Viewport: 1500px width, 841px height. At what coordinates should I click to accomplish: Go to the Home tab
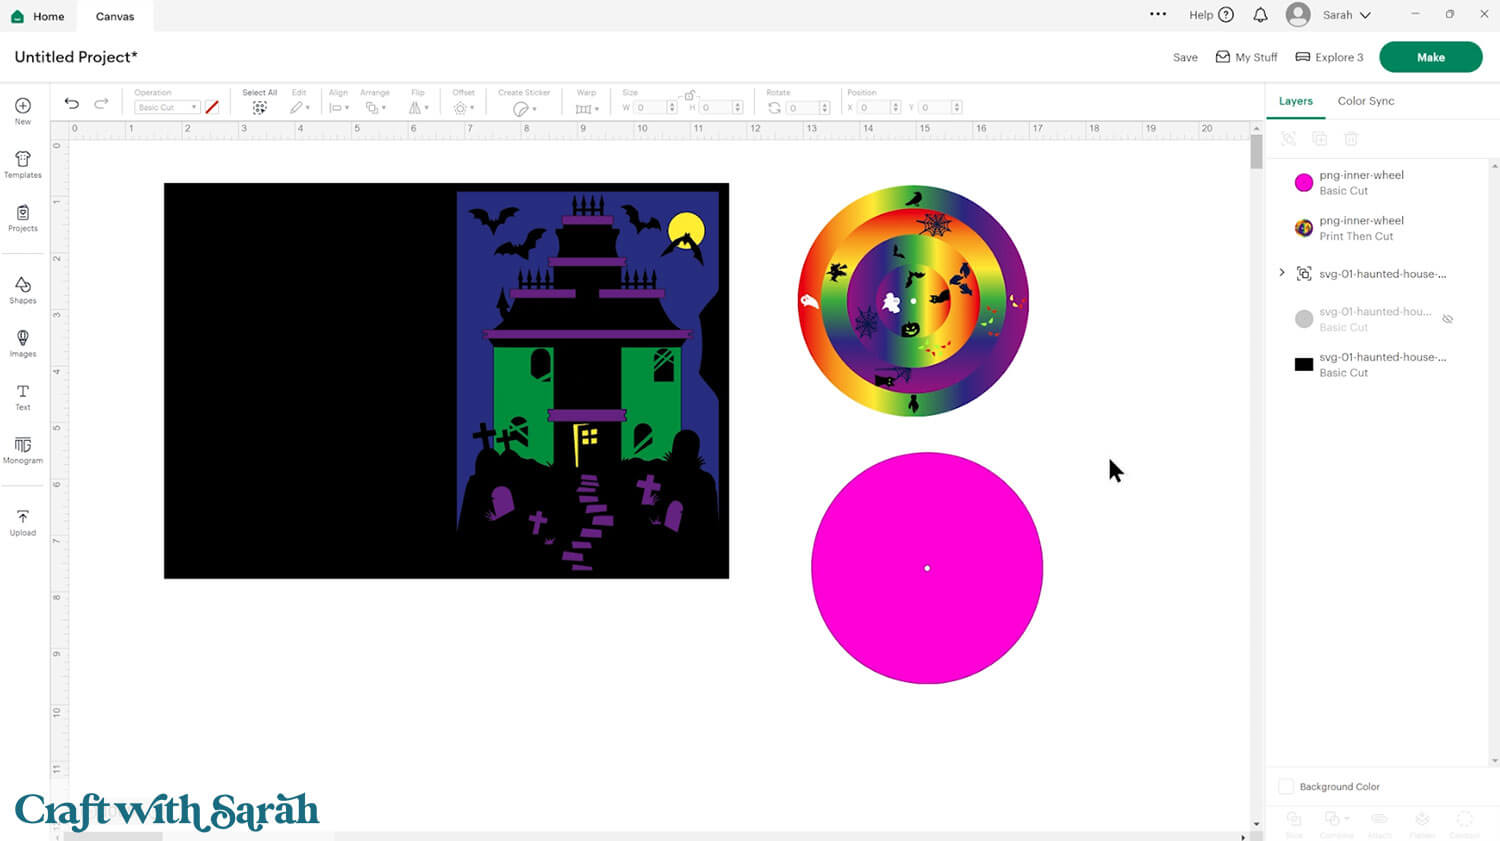(40, 16)
